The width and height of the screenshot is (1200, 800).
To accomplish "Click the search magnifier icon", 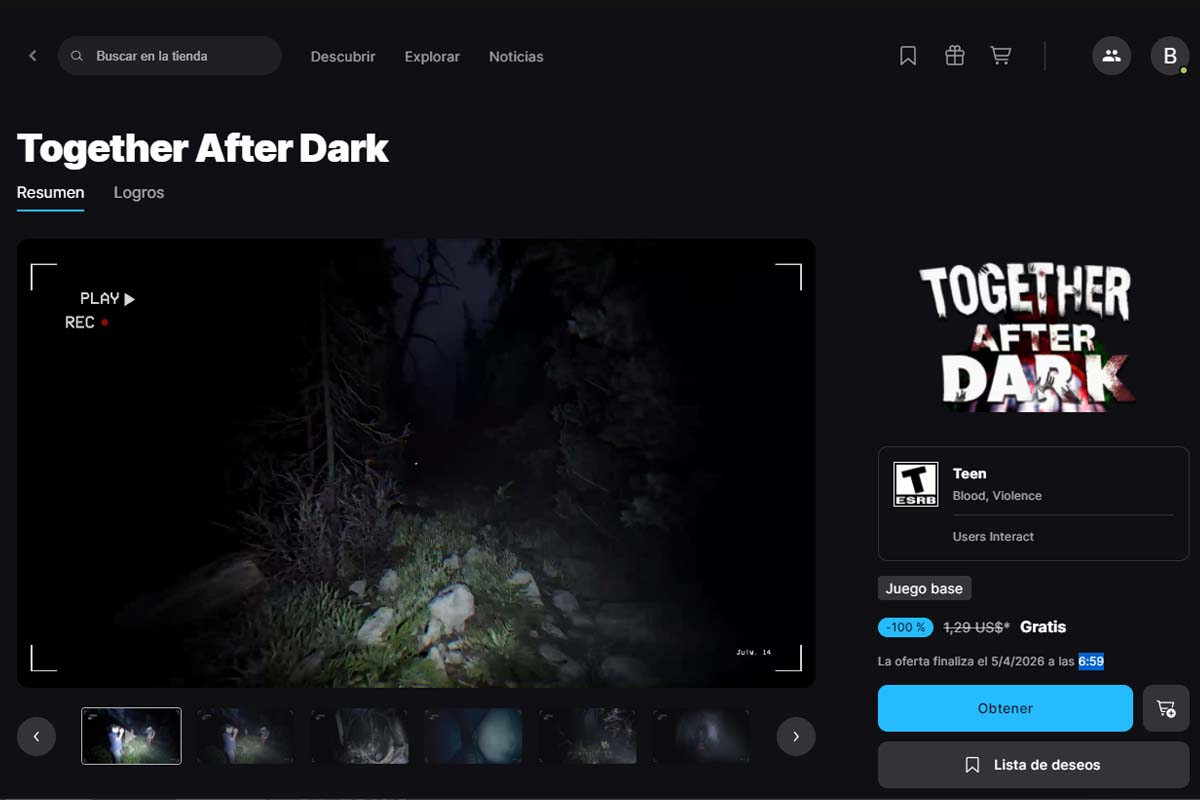I will (77, 56).
